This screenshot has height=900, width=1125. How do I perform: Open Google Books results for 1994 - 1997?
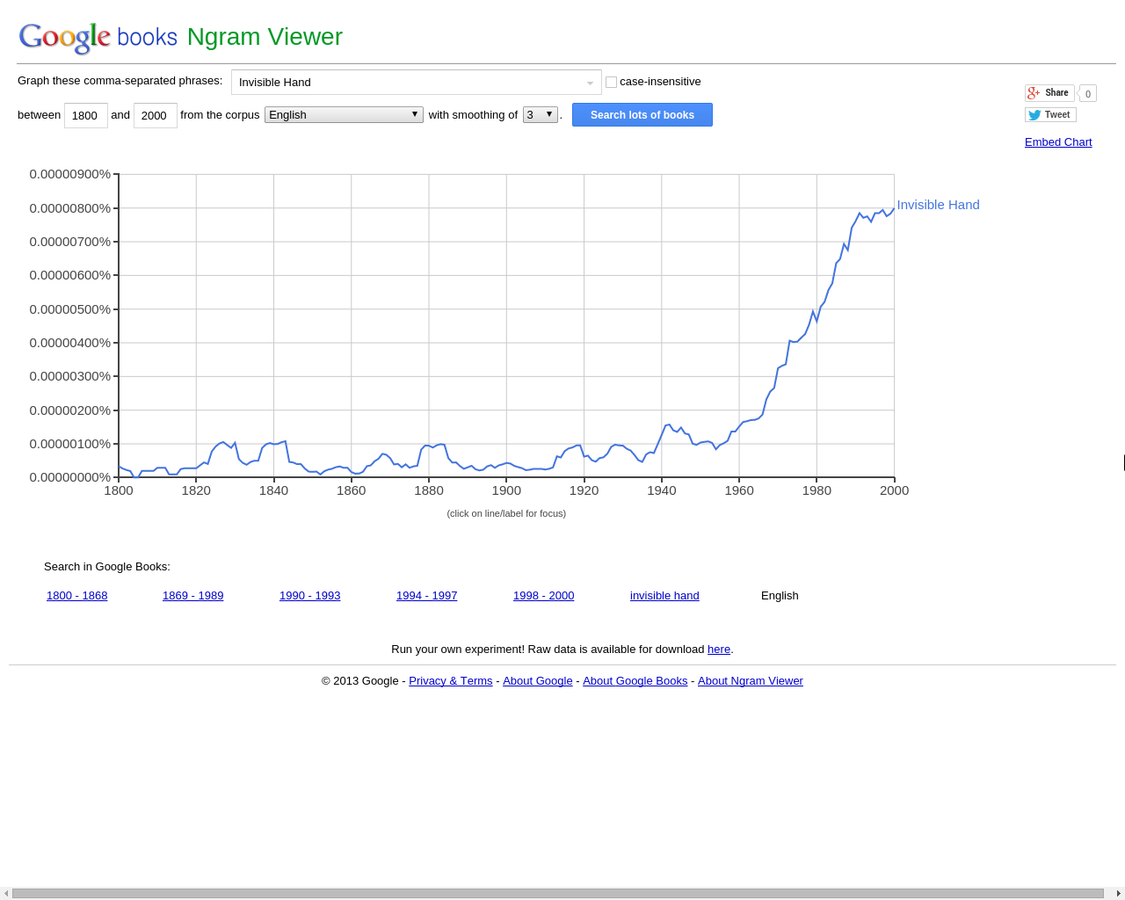pyautogui.click(x=427, y=596)
